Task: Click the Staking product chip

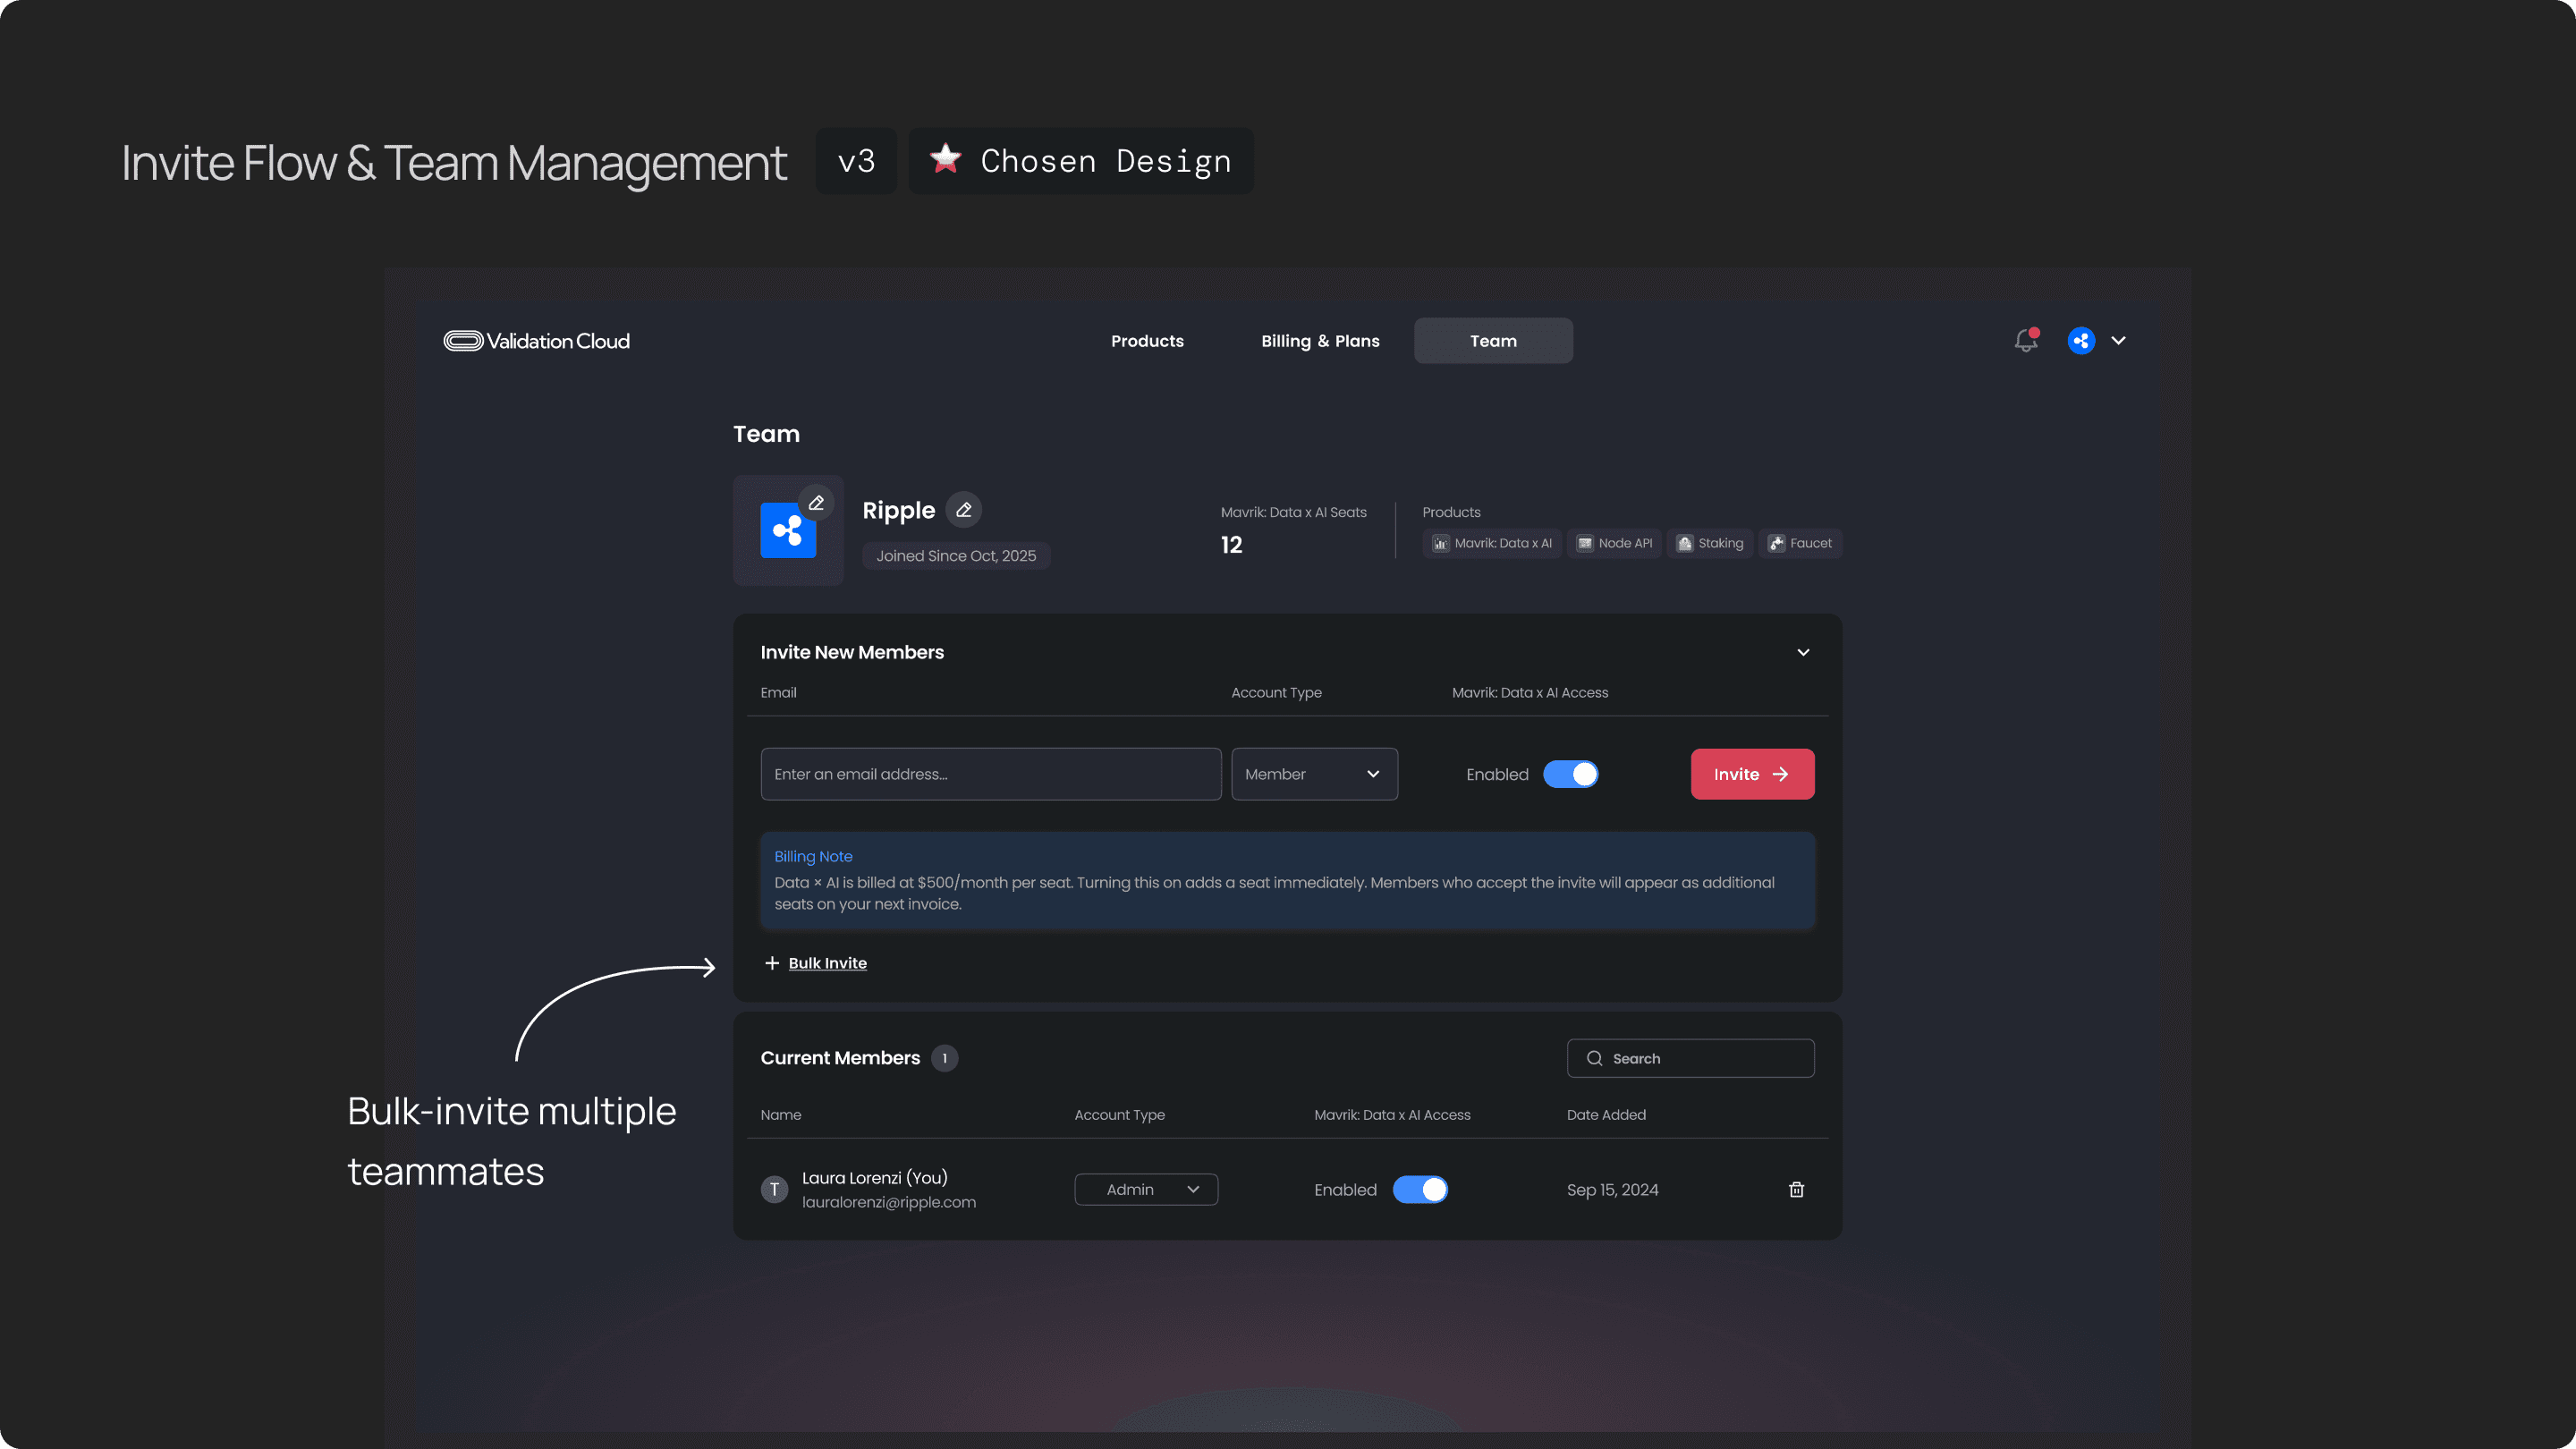Action: (1709, 543)
